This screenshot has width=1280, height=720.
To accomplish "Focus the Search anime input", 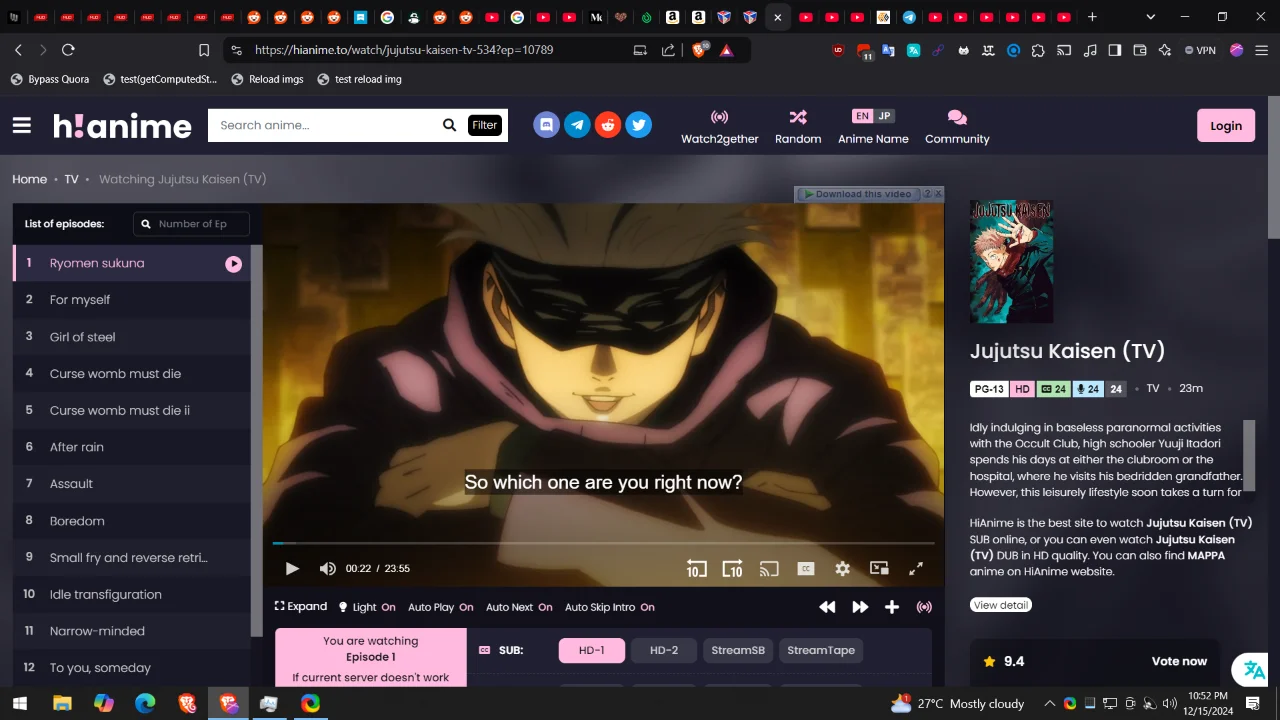I will tap(325, 125).
